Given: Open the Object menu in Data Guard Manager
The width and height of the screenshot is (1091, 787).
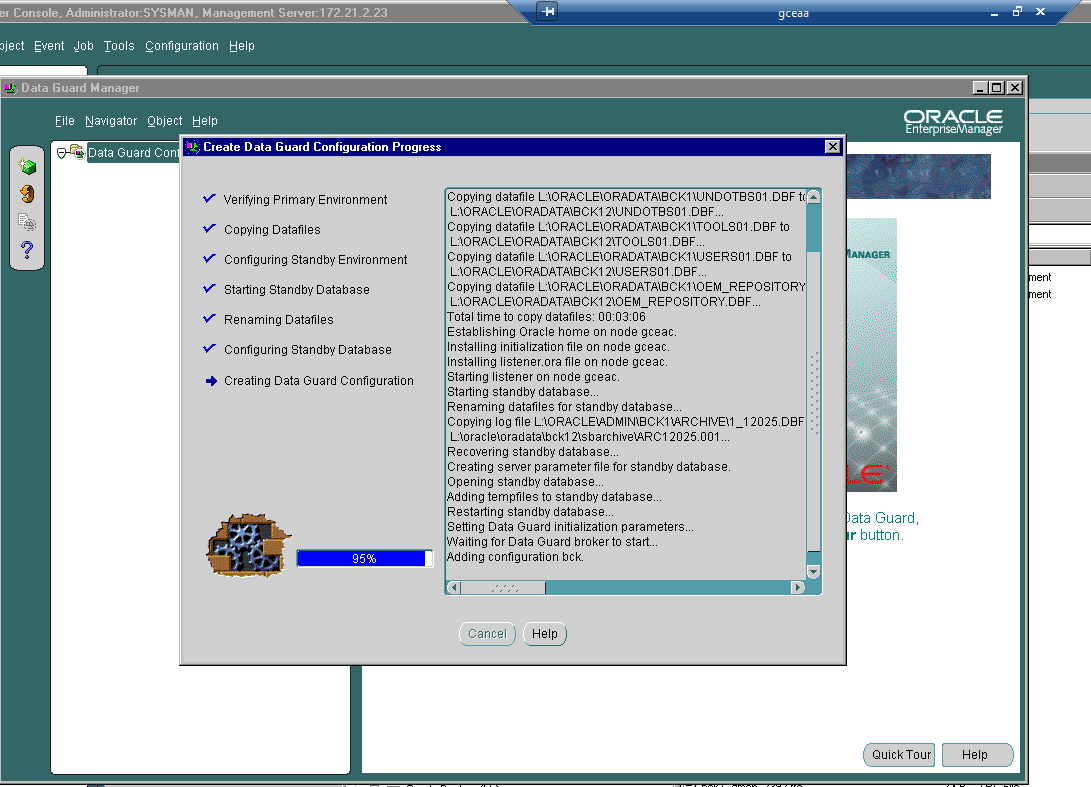Looking at the screenshot, I should (165, 121).
